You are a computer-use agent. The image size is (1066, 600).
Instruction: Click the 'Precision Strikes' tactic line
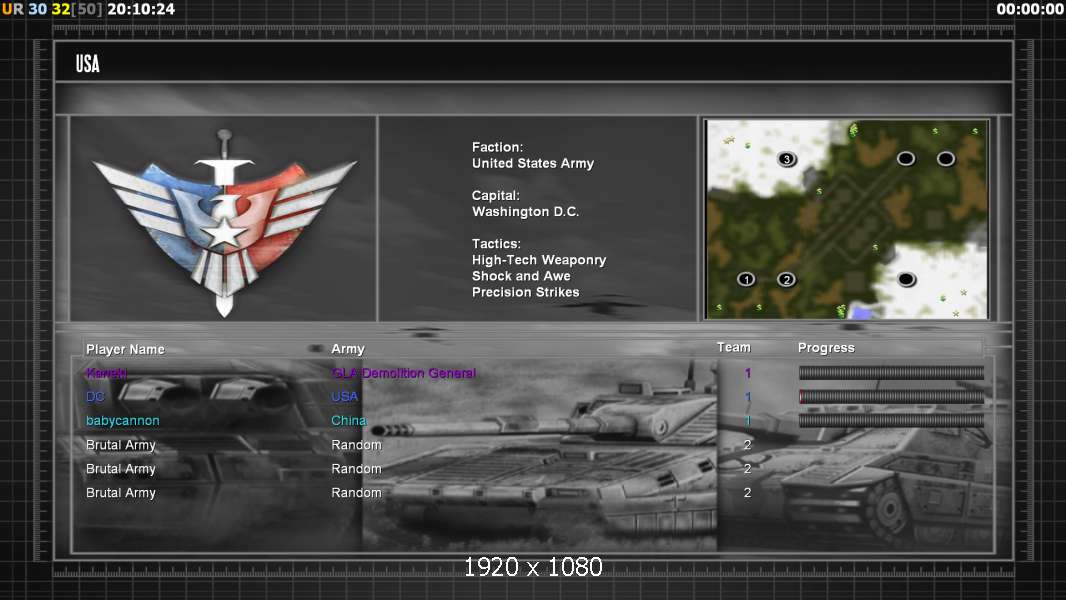(x=526, y=292)
